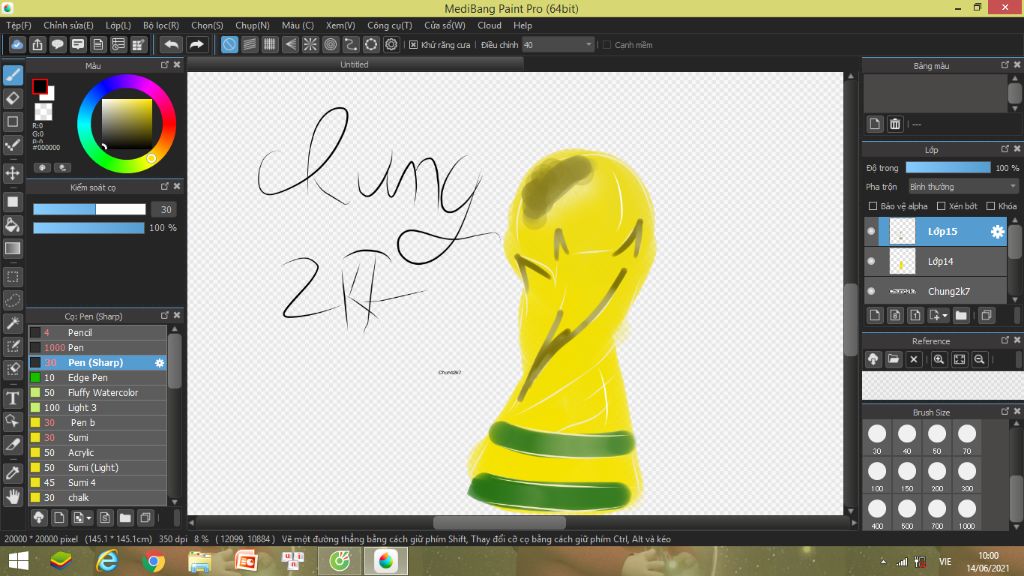
Task: Enable circle snap
Action: [x=330, y=44]
